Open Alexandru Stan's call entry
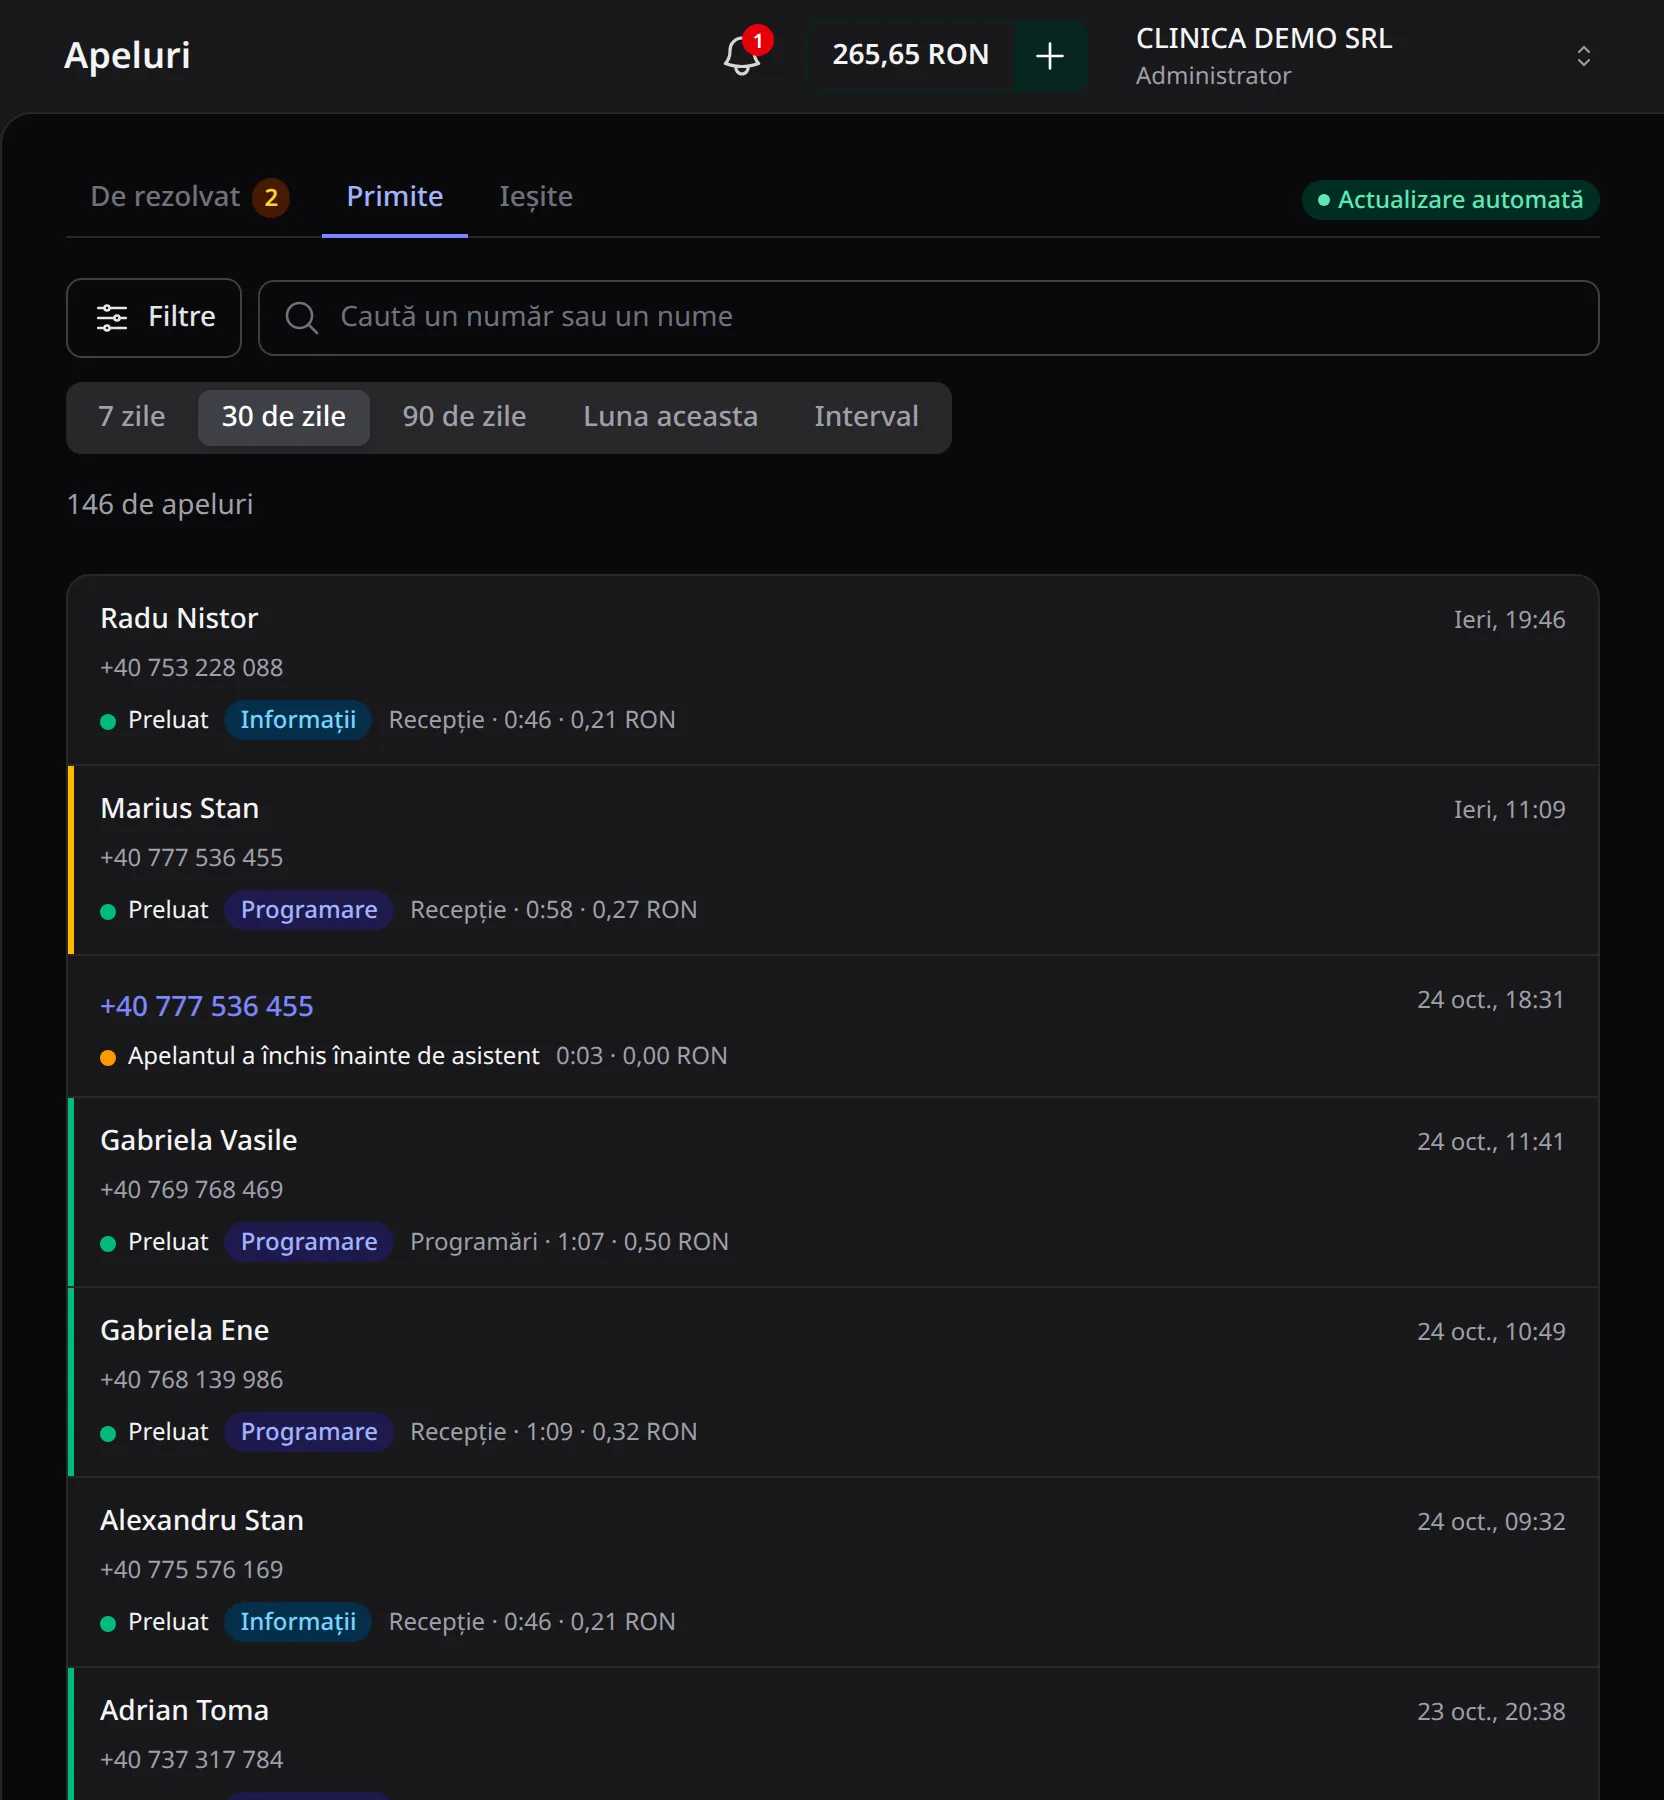This screenshot has height=1800, width=1664. coord(833,1572)
